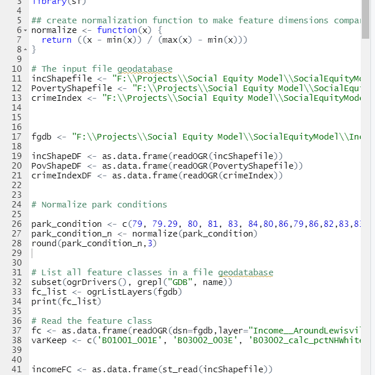Click the variable name 'incShapefile' on line 11
Viewport: 375px width, 375px height.
(62, 79)
